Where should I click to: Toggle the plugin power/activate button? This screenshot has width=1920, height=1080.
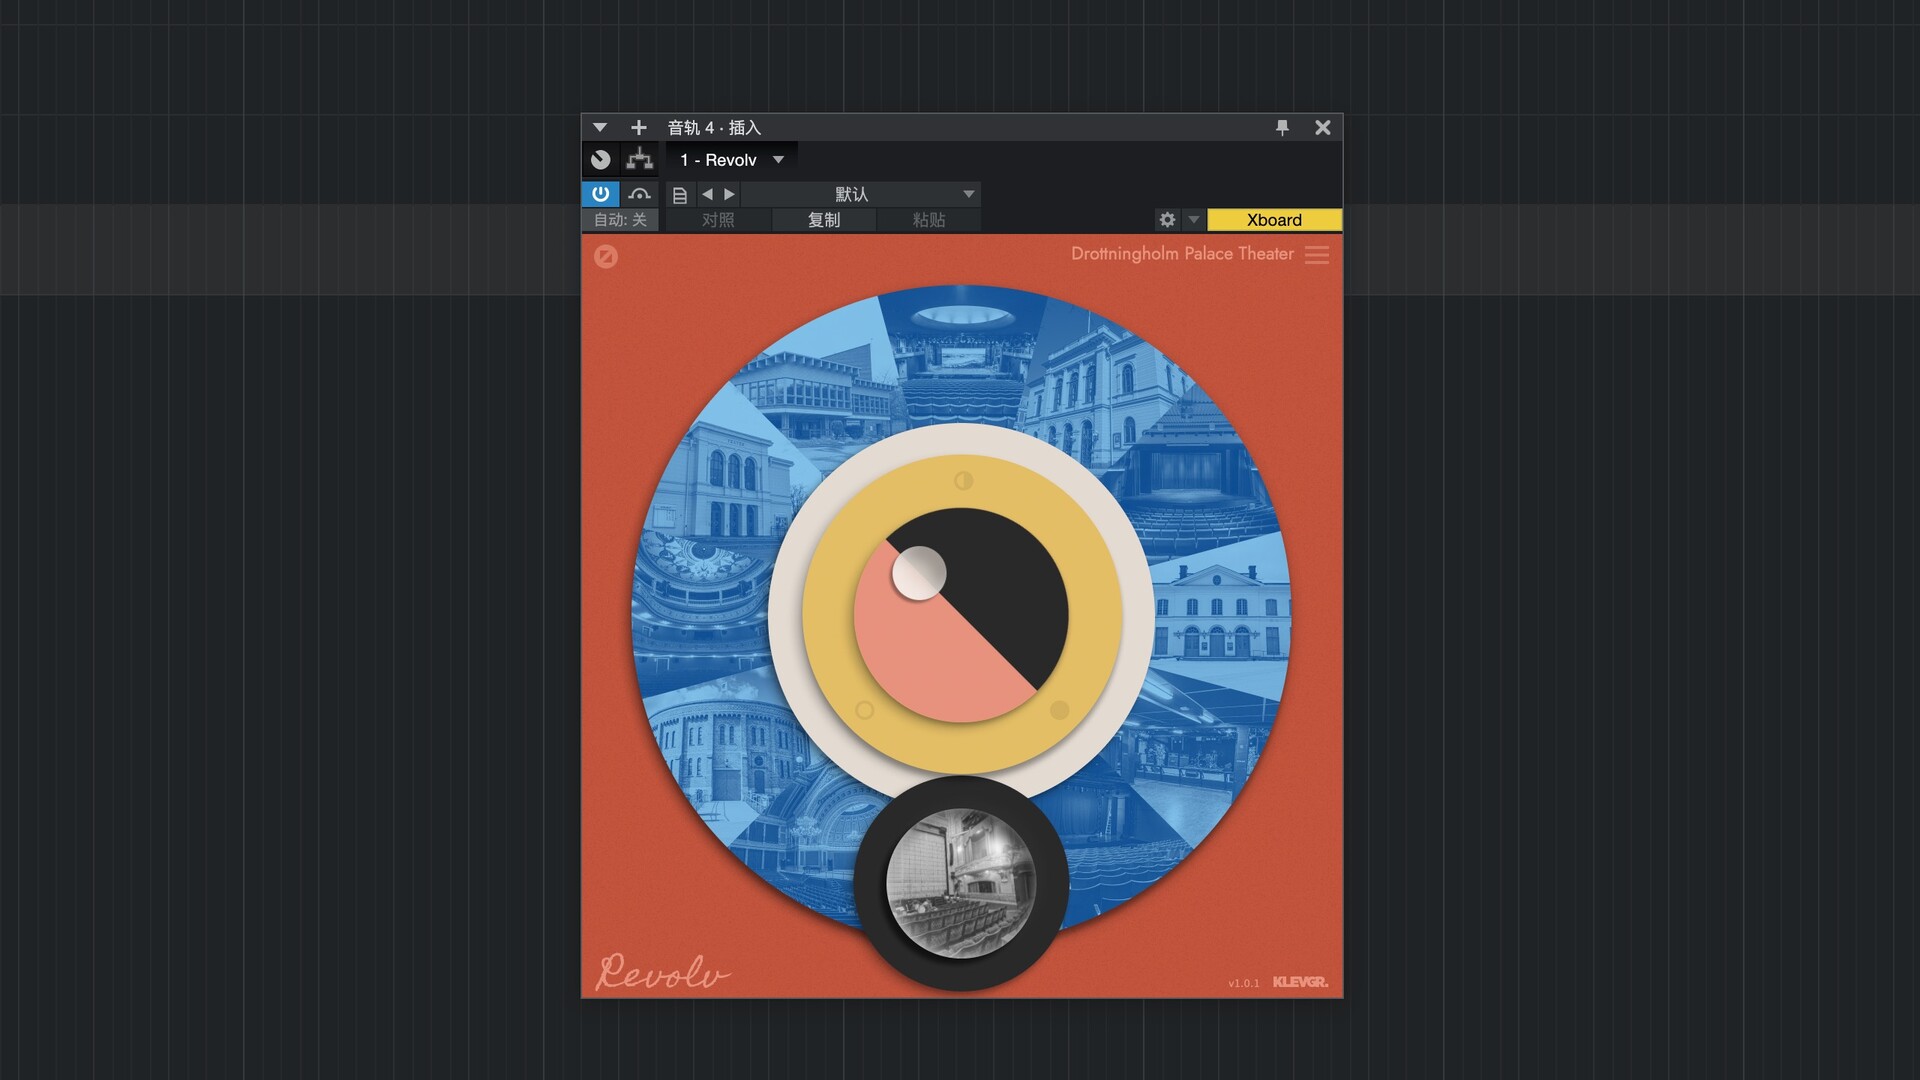pos(600,194)
